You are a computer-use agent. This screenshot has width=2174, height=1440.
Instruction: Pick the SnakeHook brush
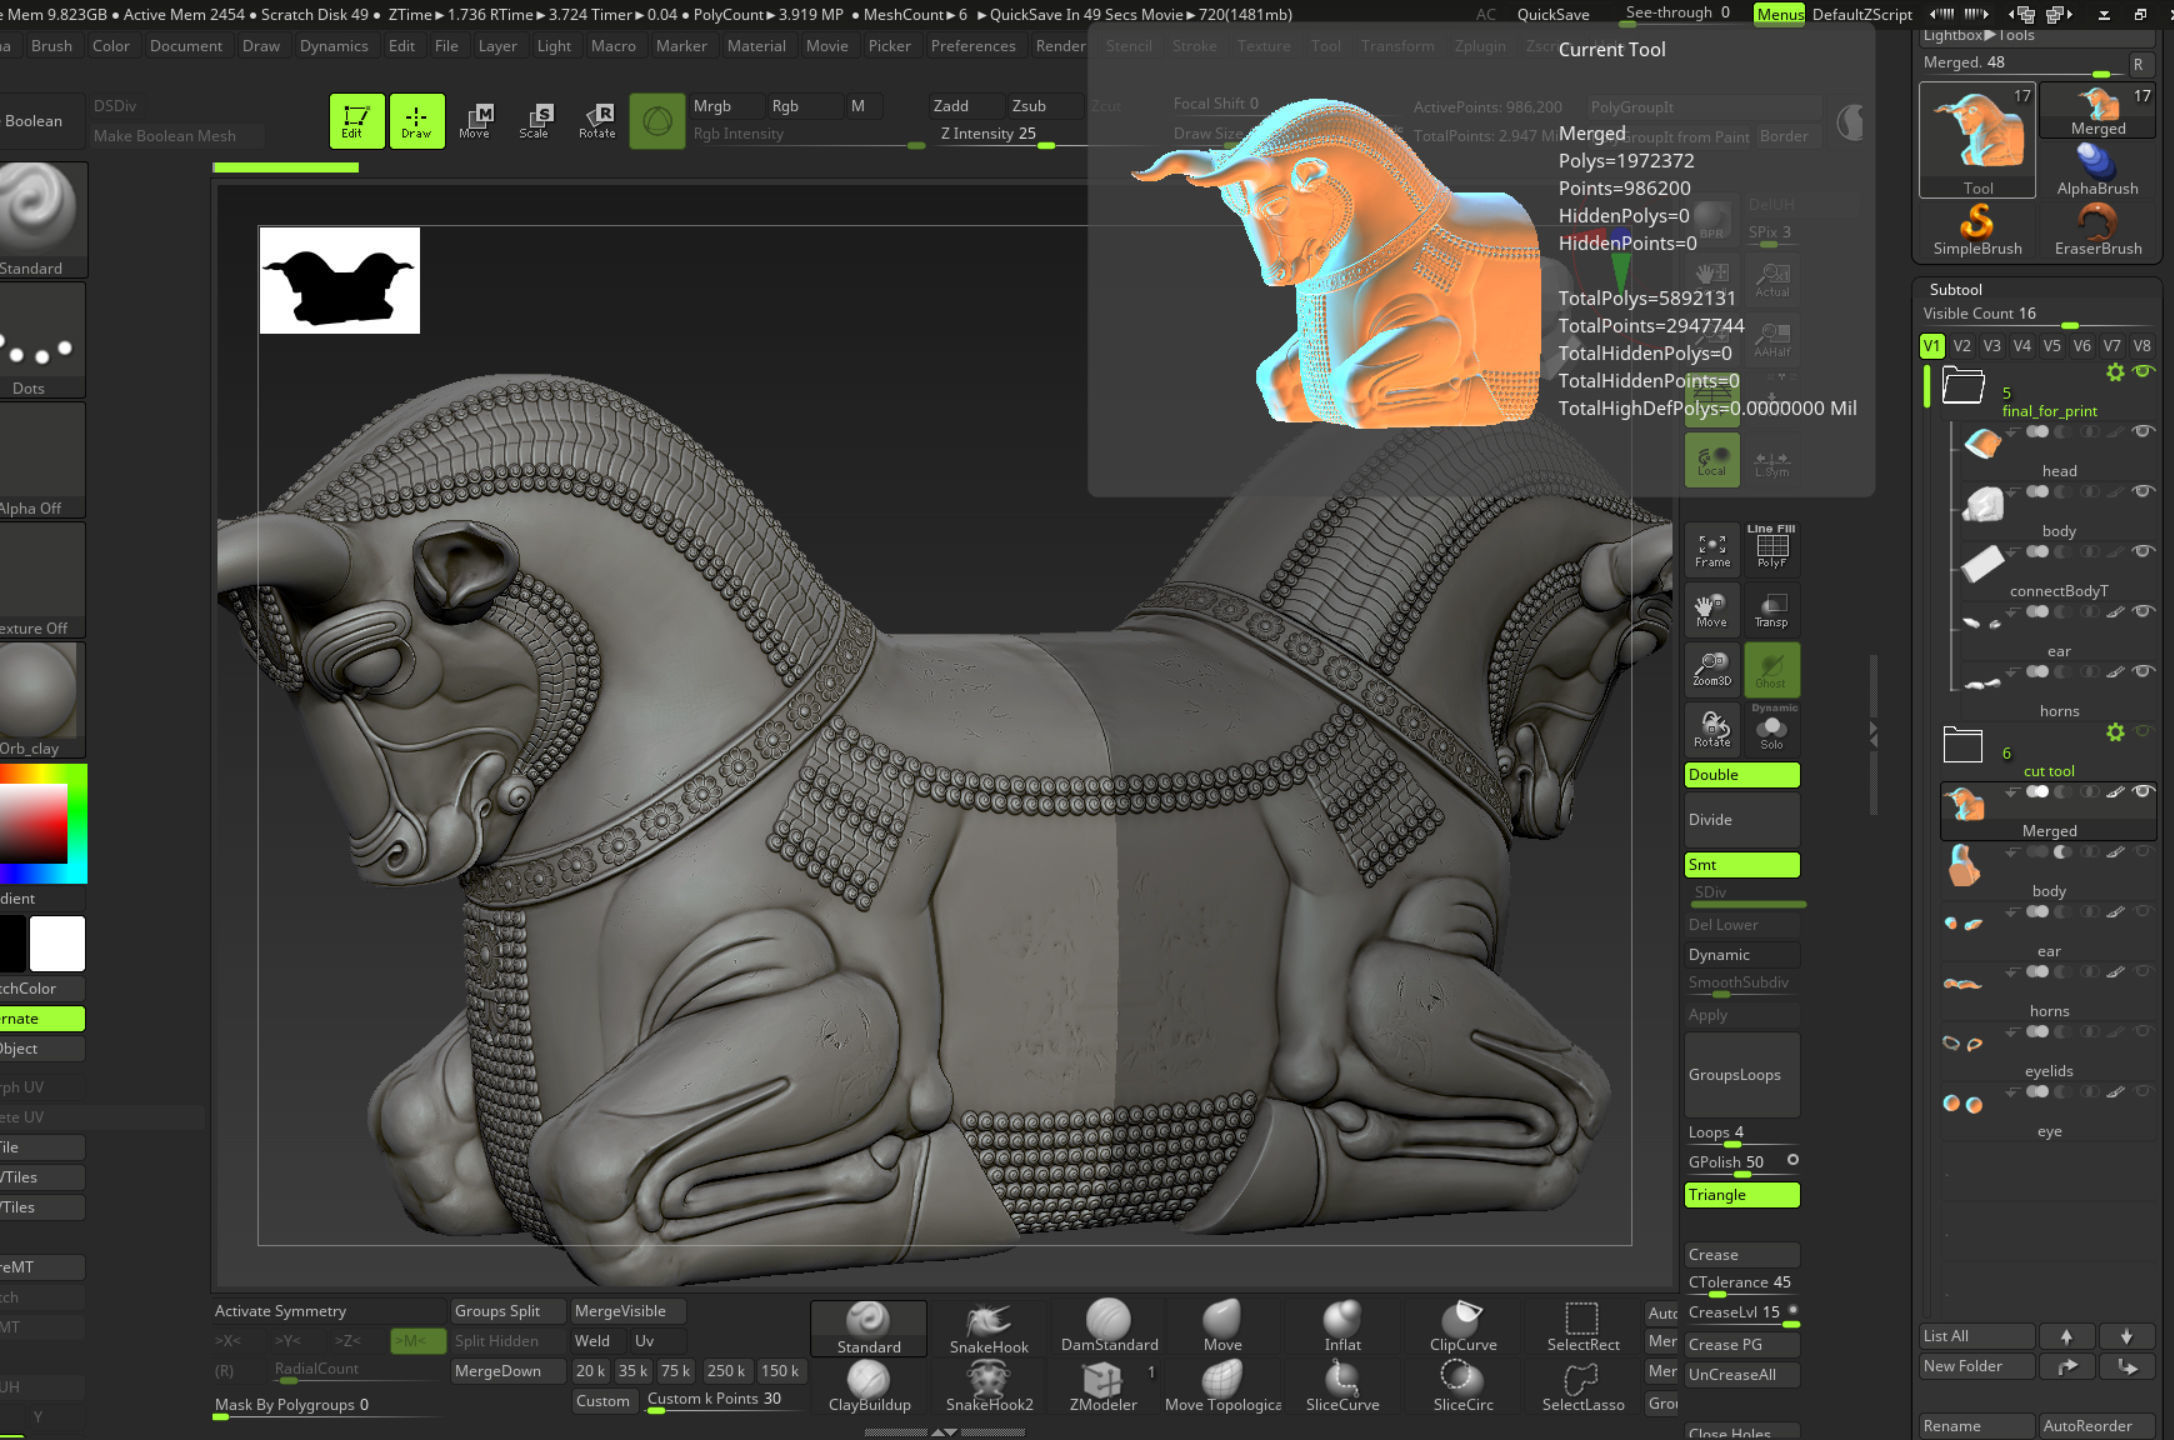[989, 1328]
